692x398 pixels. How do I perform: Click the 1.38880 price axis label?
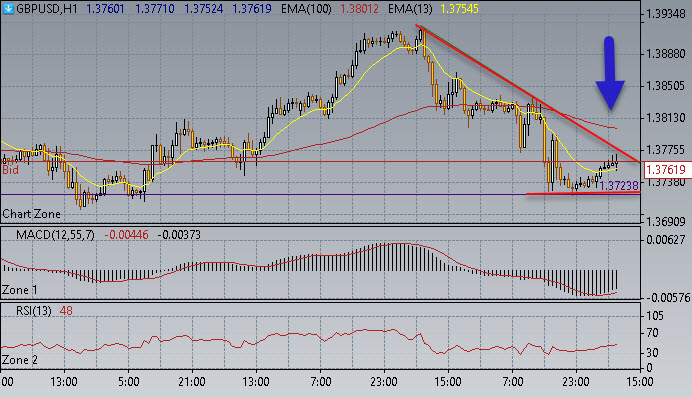point(666,54)
